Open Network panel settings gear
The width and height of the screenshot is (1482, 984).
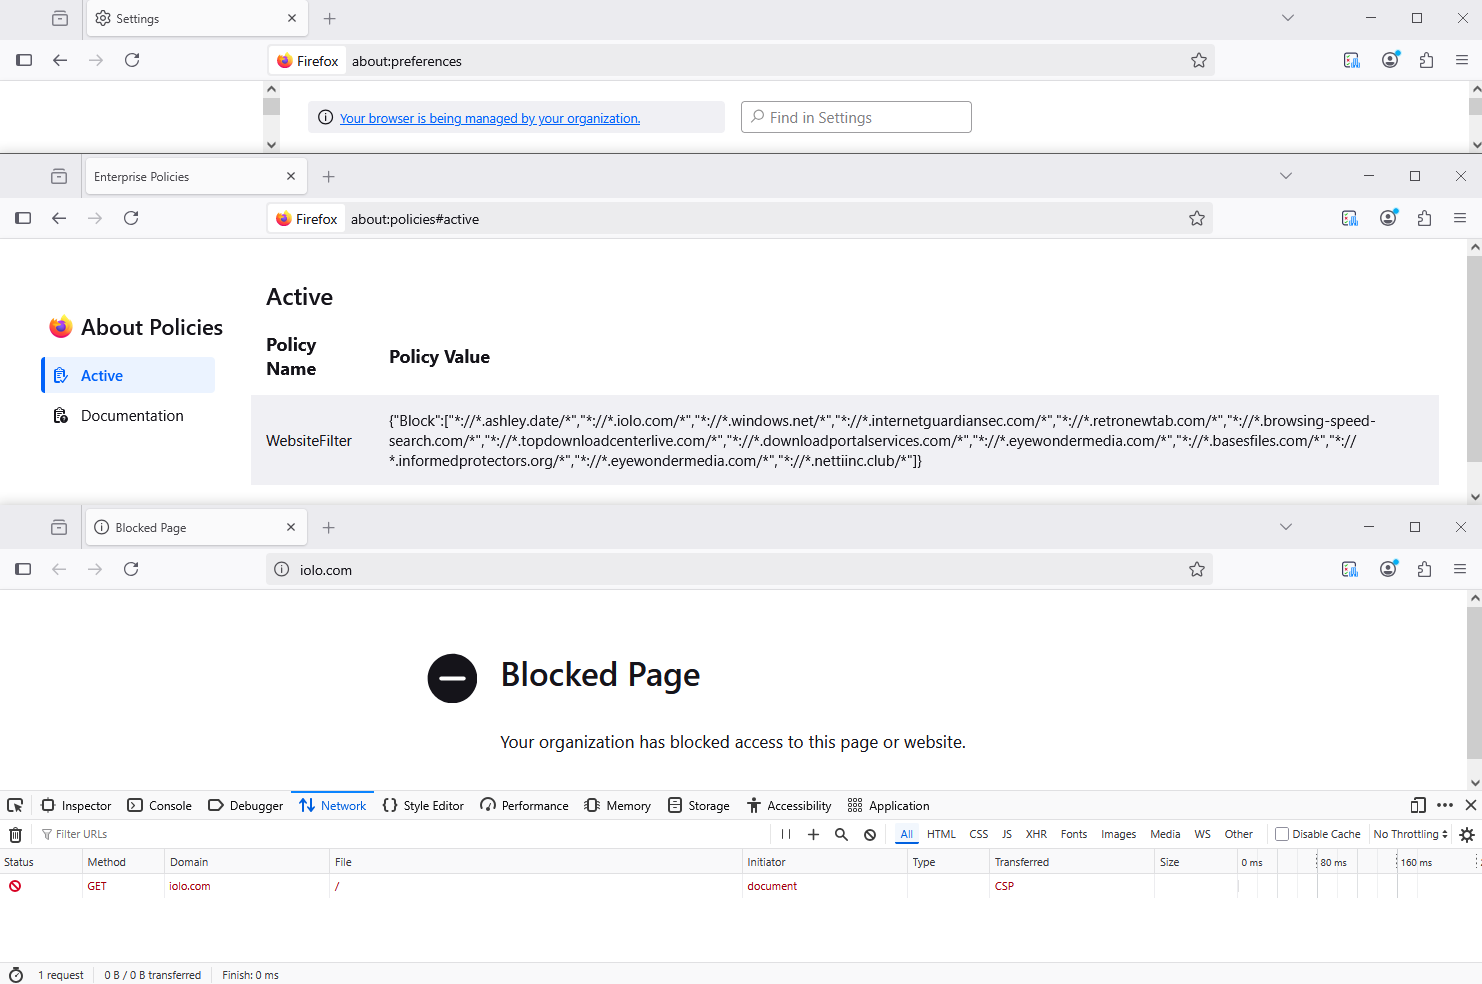(x=1467, y=834)
